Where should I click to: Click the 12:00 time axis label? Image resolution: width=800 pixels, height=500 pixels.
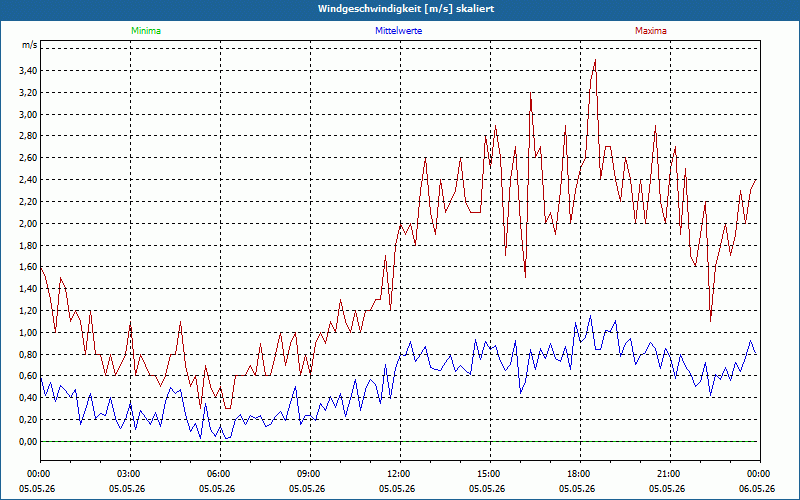click(401, 474)
